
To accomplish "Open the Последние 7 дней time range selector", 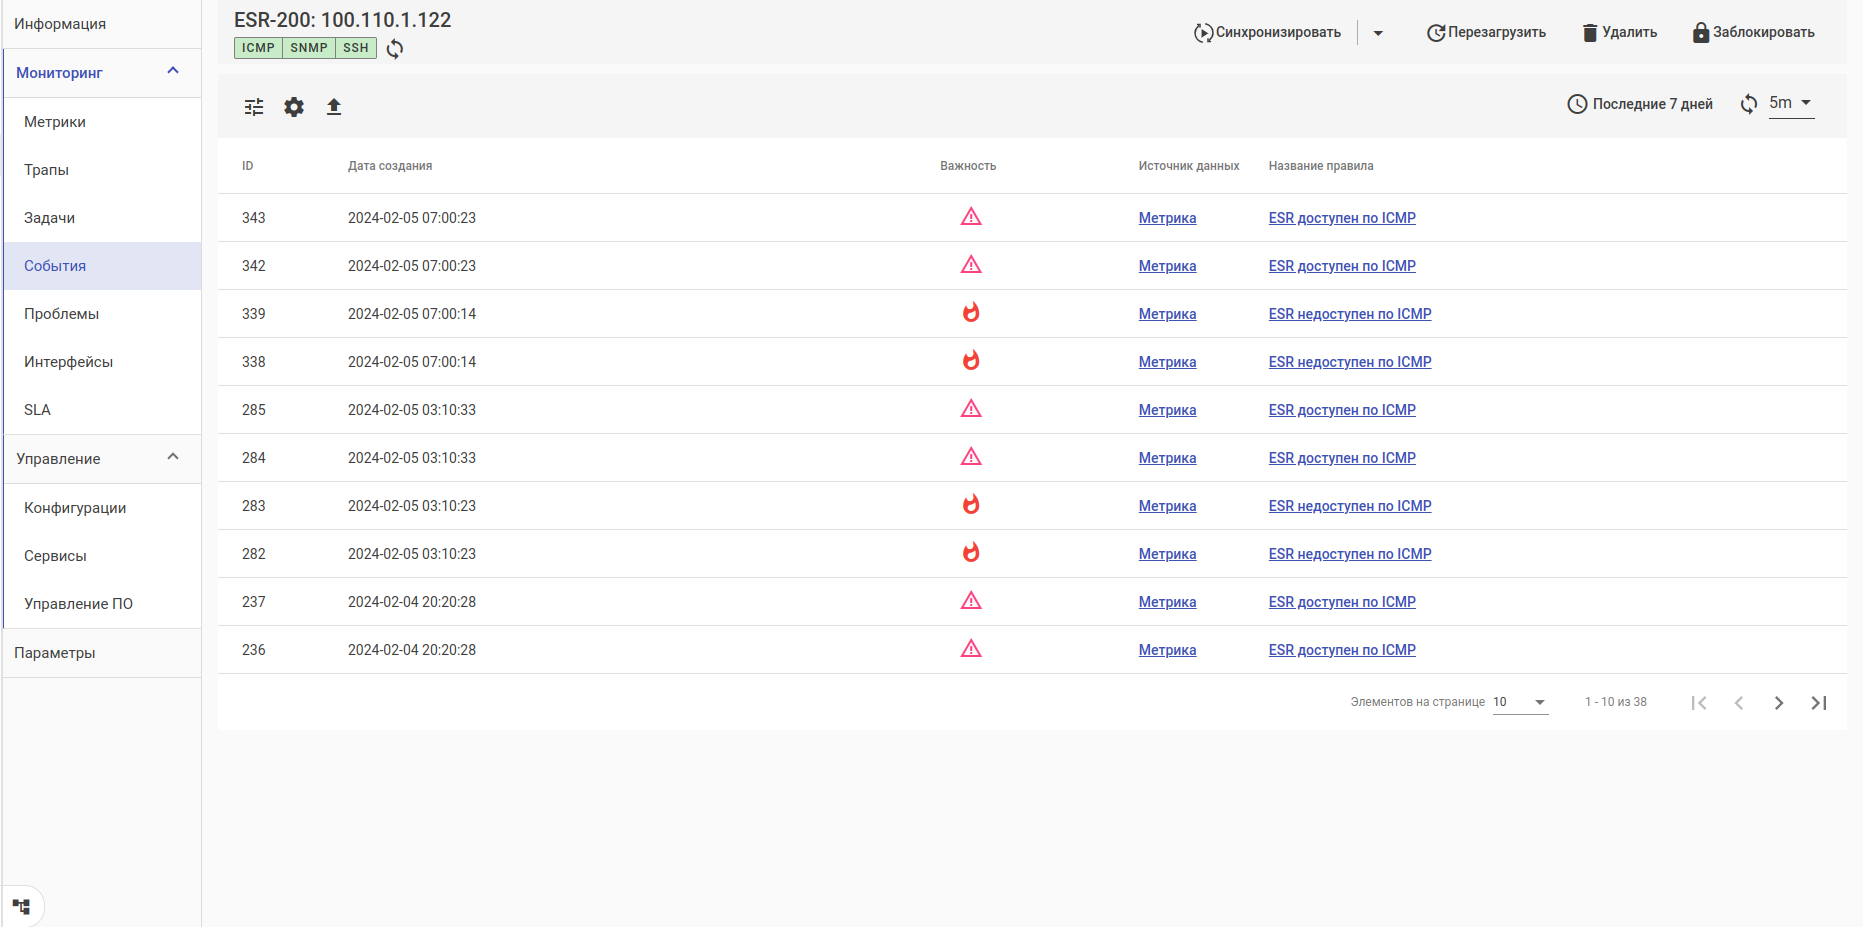I will (x=1640, y=104).
